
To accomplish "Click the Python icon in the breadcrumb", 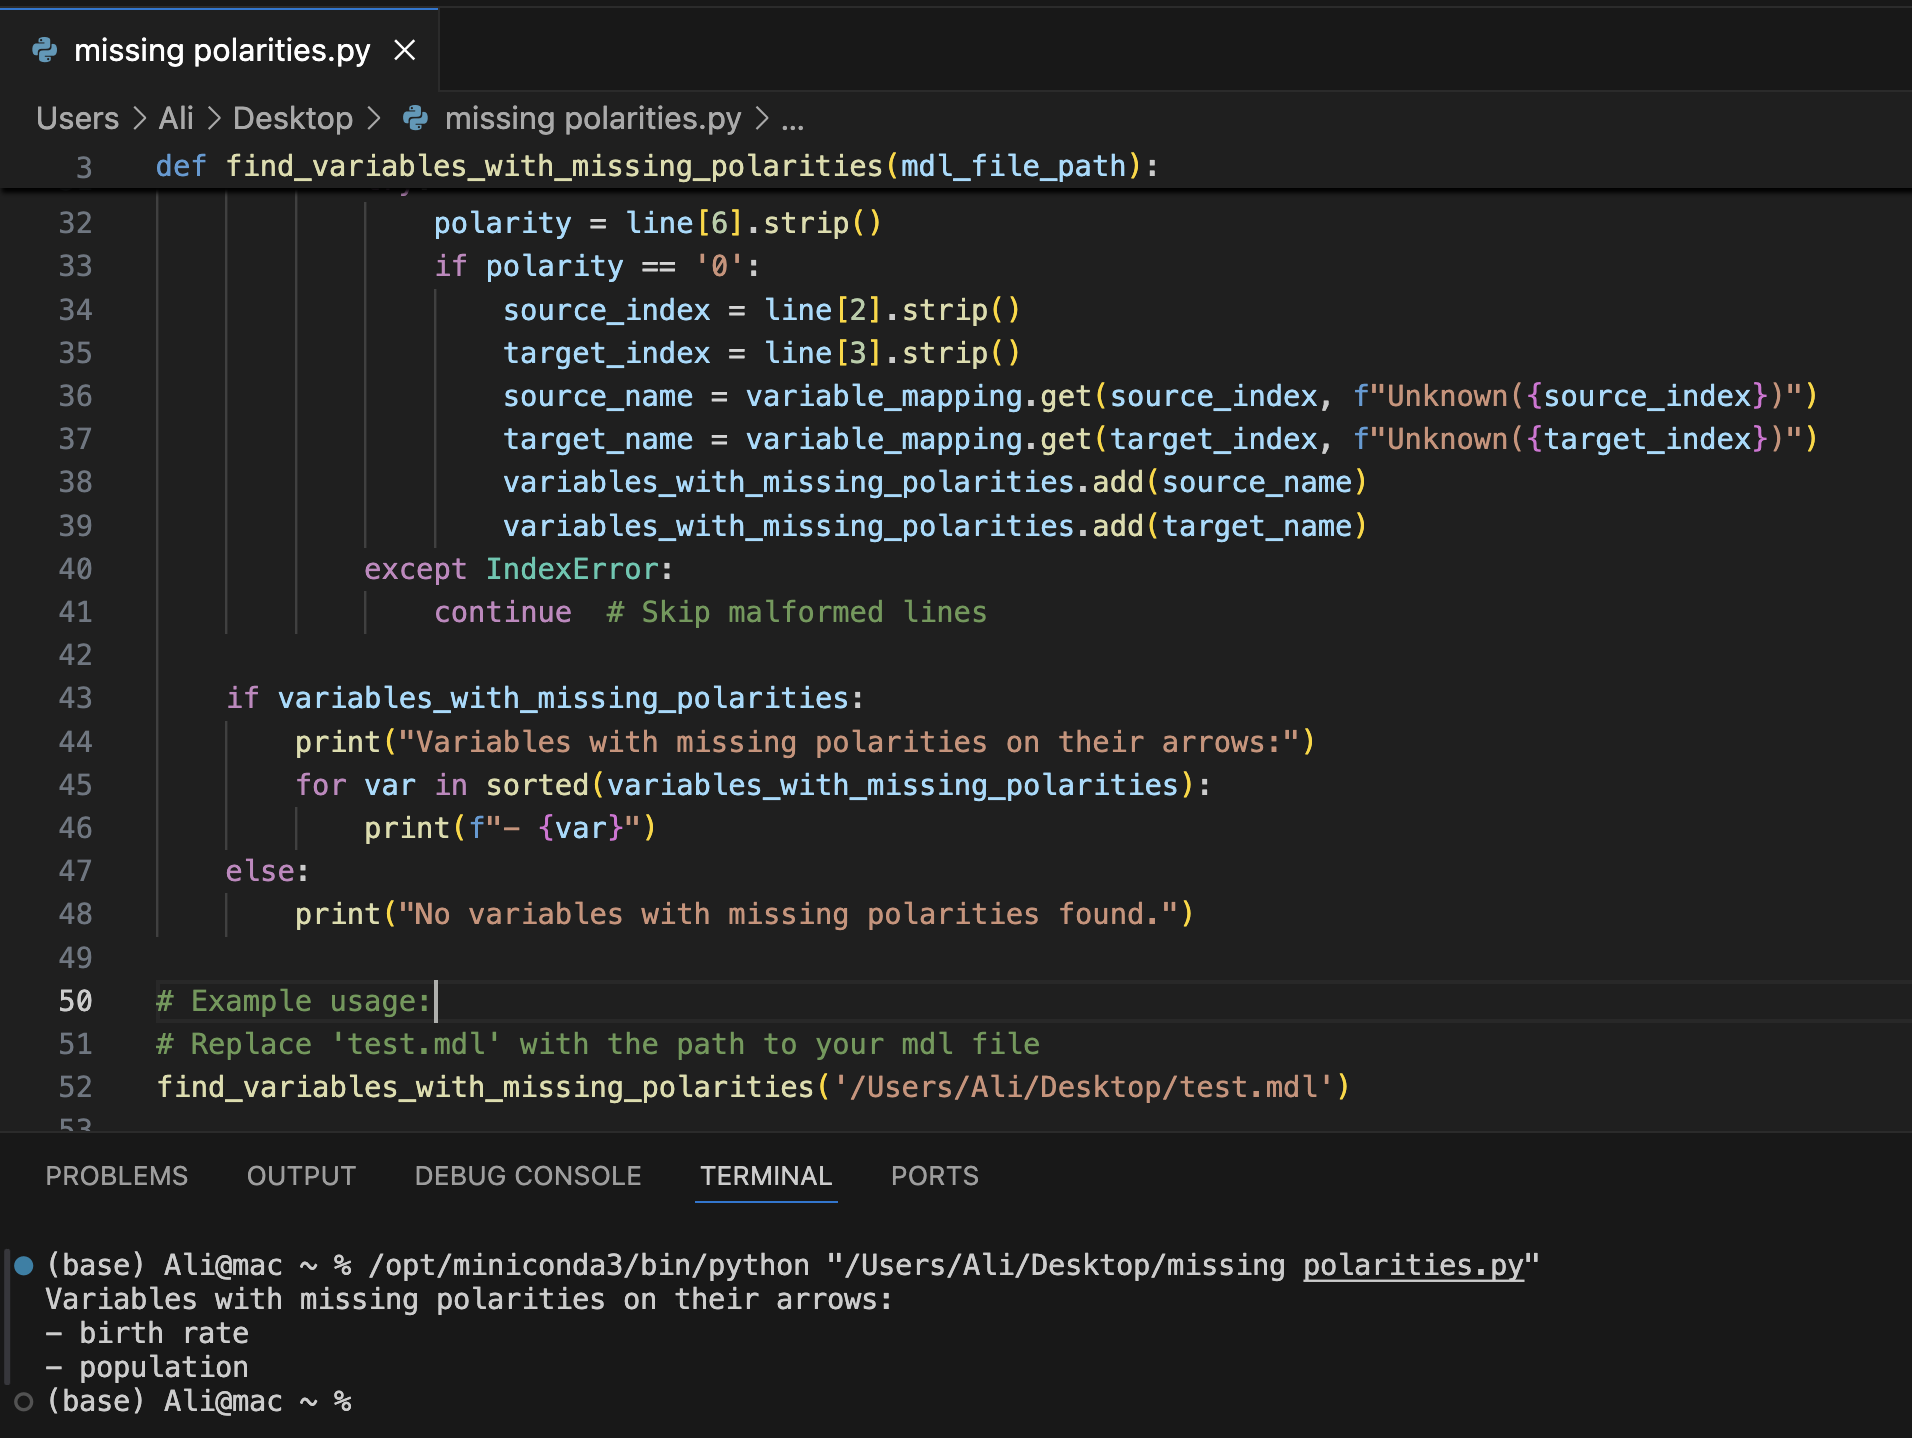I will 415,119.
